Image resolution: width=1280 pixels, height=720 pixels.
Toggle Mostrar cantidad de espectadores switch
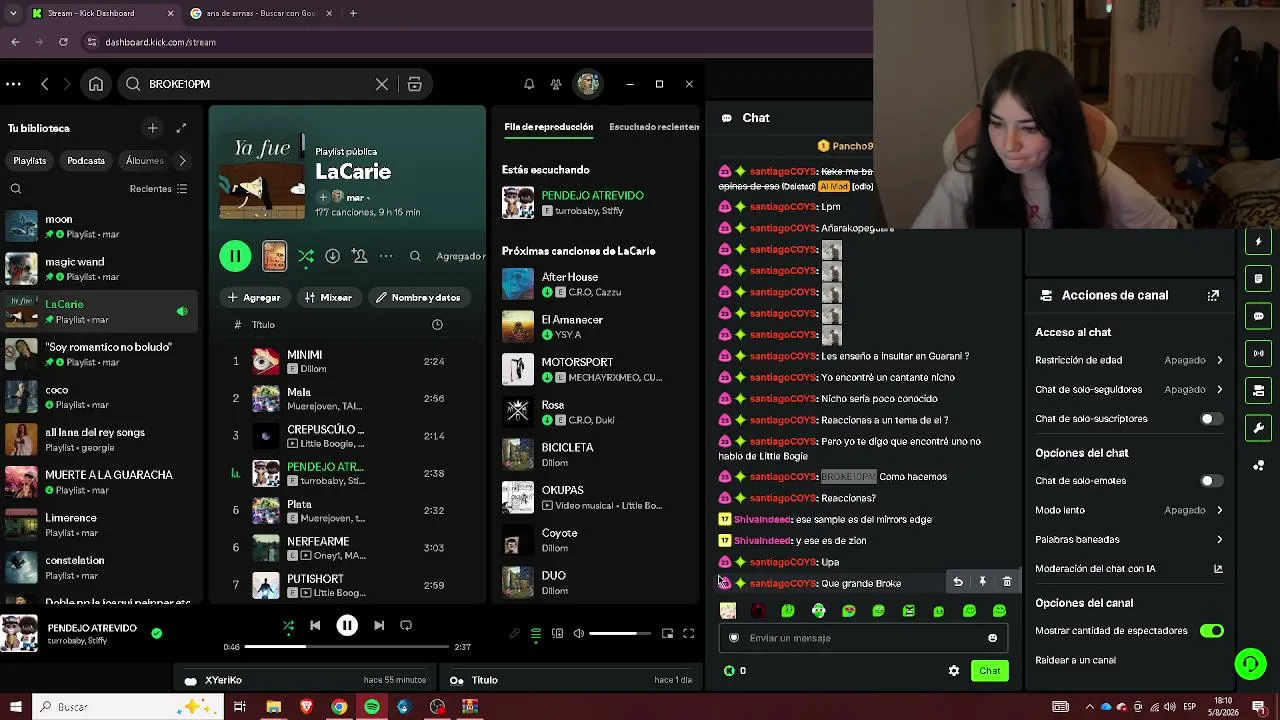1211,631
